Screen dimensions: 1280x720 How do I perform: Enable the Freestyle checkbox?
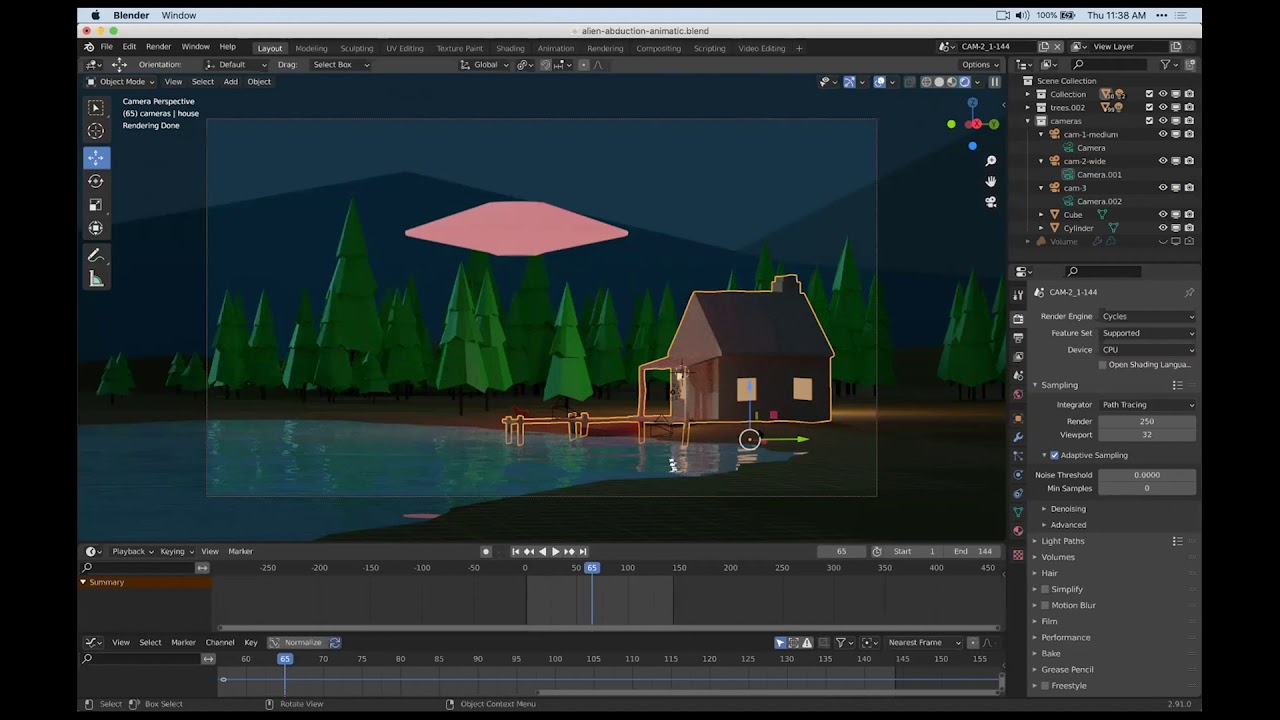(x=1045, y=685)
